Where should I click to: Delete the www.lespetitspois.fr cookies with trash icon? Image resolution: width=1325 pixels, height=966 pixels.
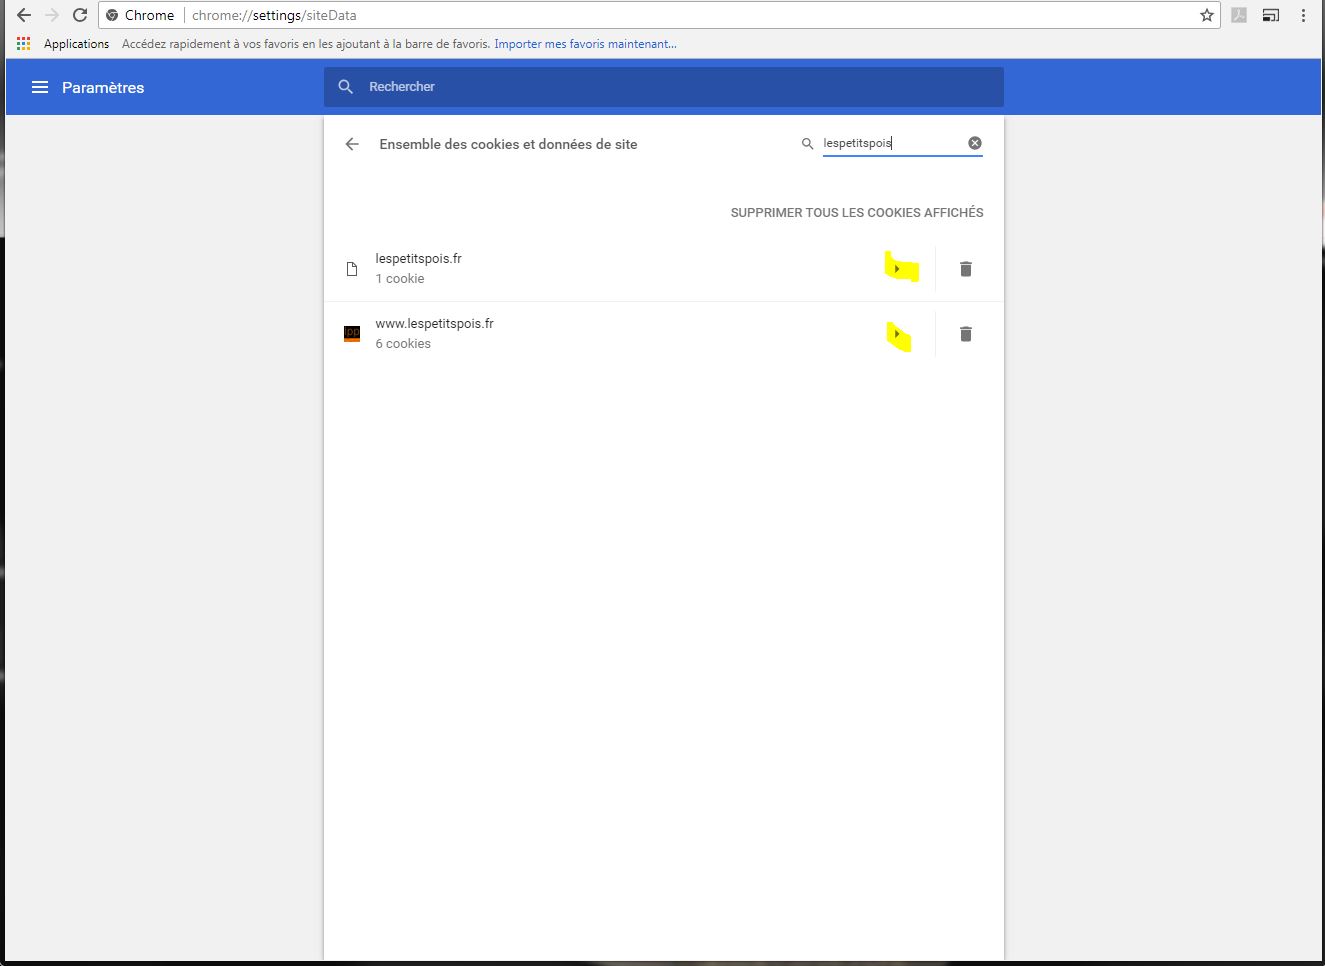966,334
